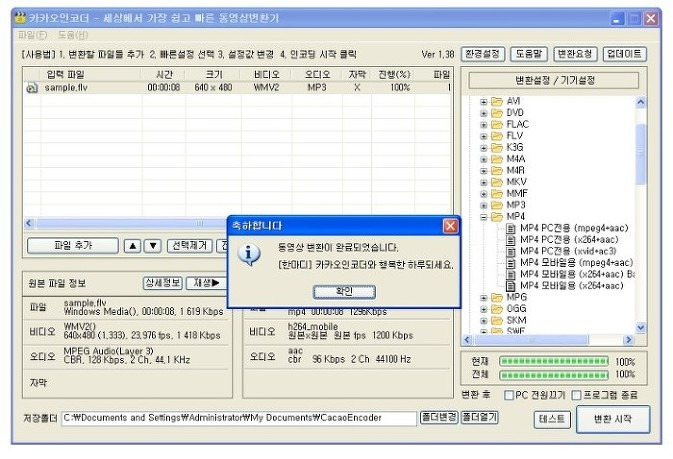Select the MKV folder icon
673x459 pixels.
point(497,182)
